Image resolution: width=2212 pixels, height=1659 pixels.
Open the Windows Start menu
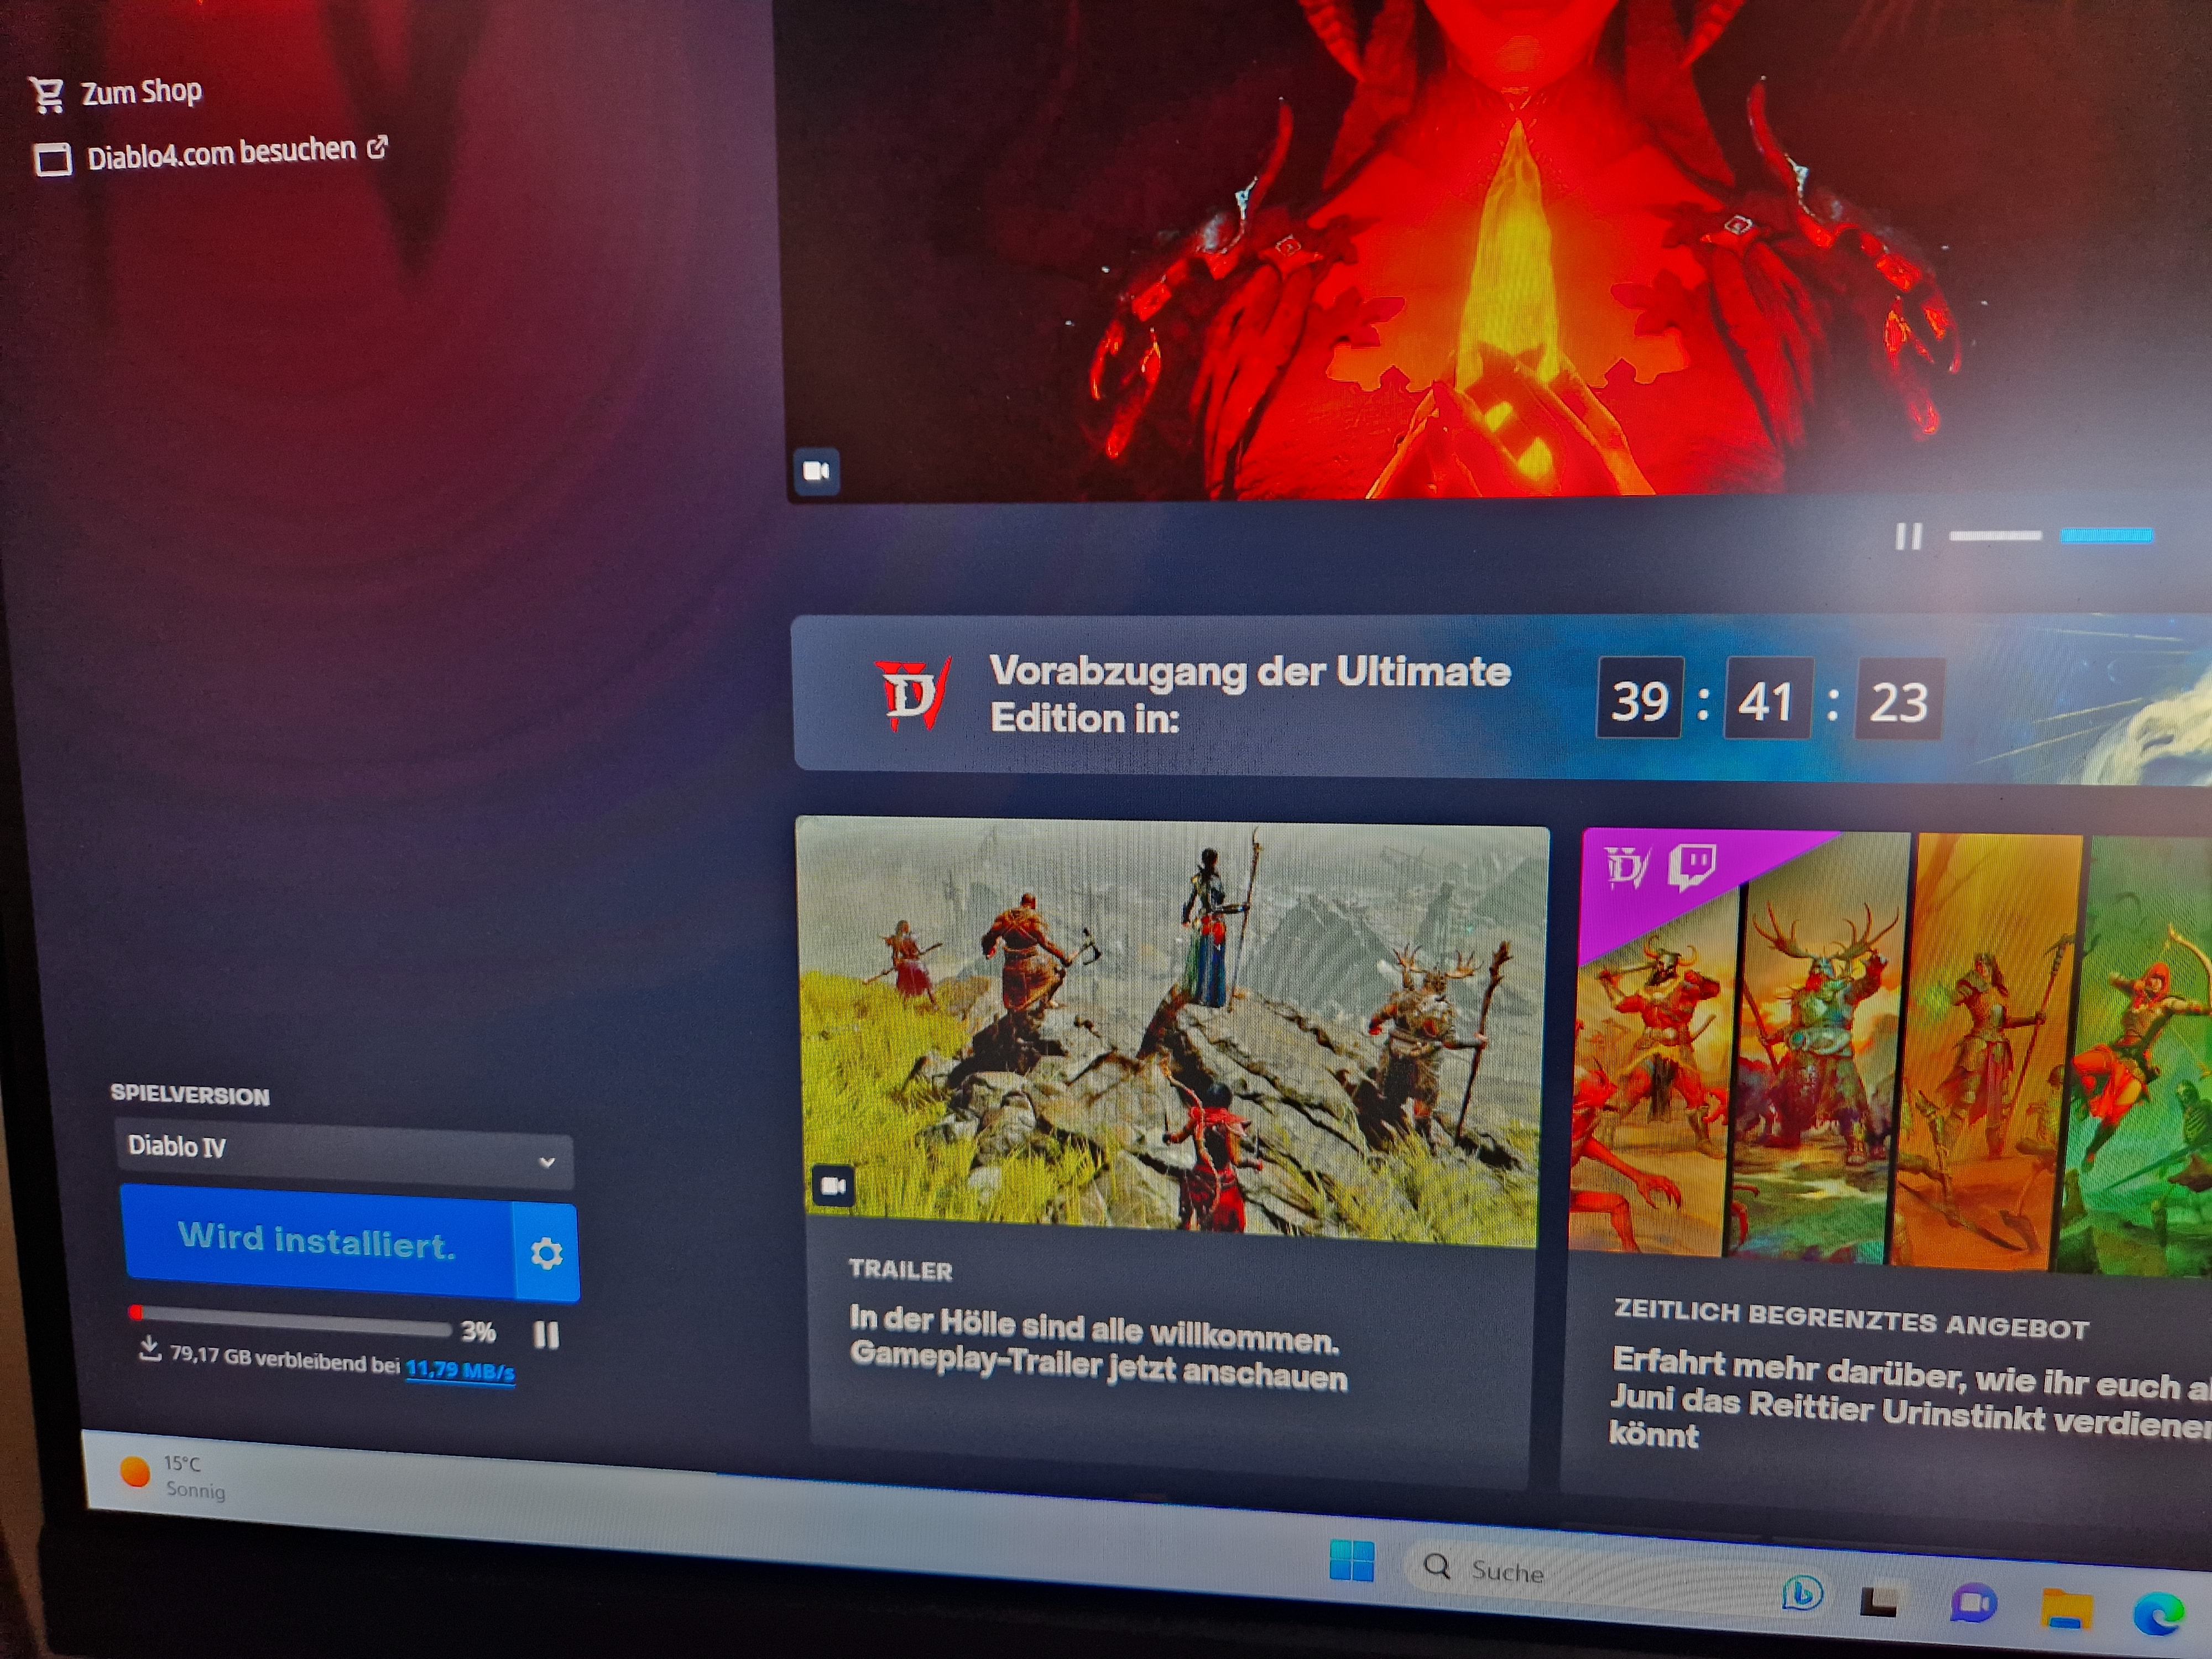point(1351,1561)
